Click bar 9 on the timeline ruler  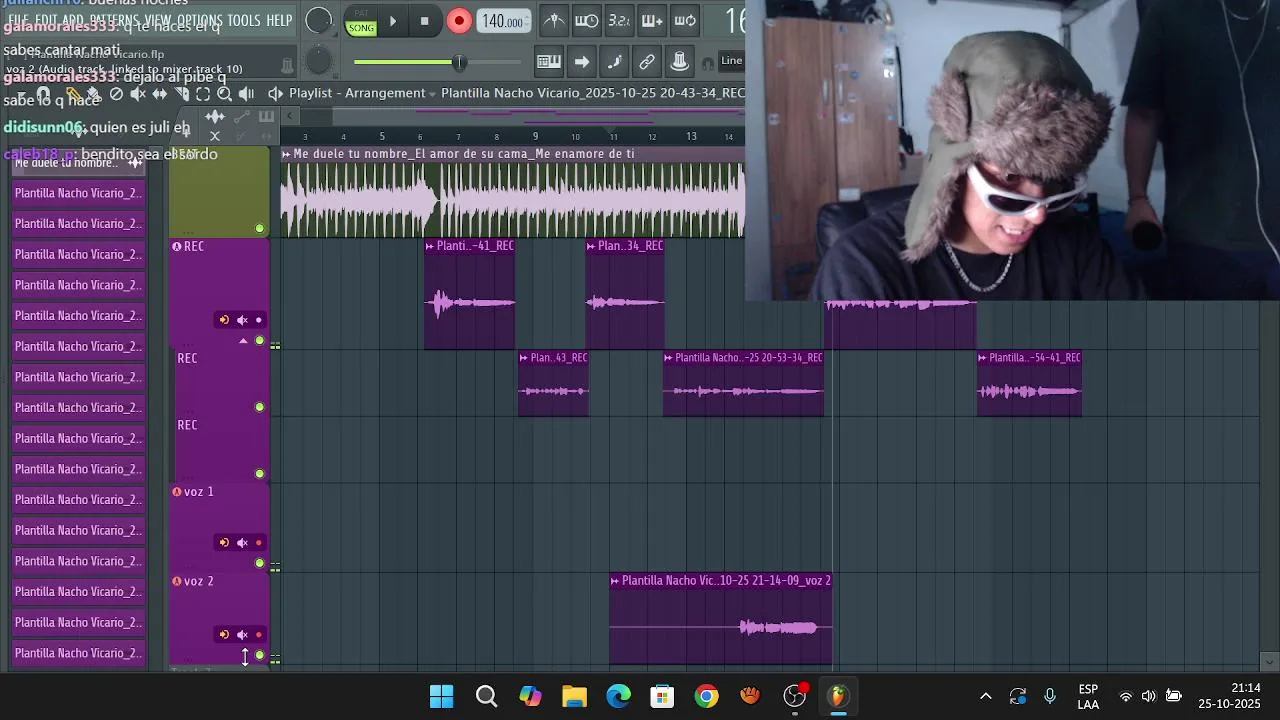click(536, 137)
